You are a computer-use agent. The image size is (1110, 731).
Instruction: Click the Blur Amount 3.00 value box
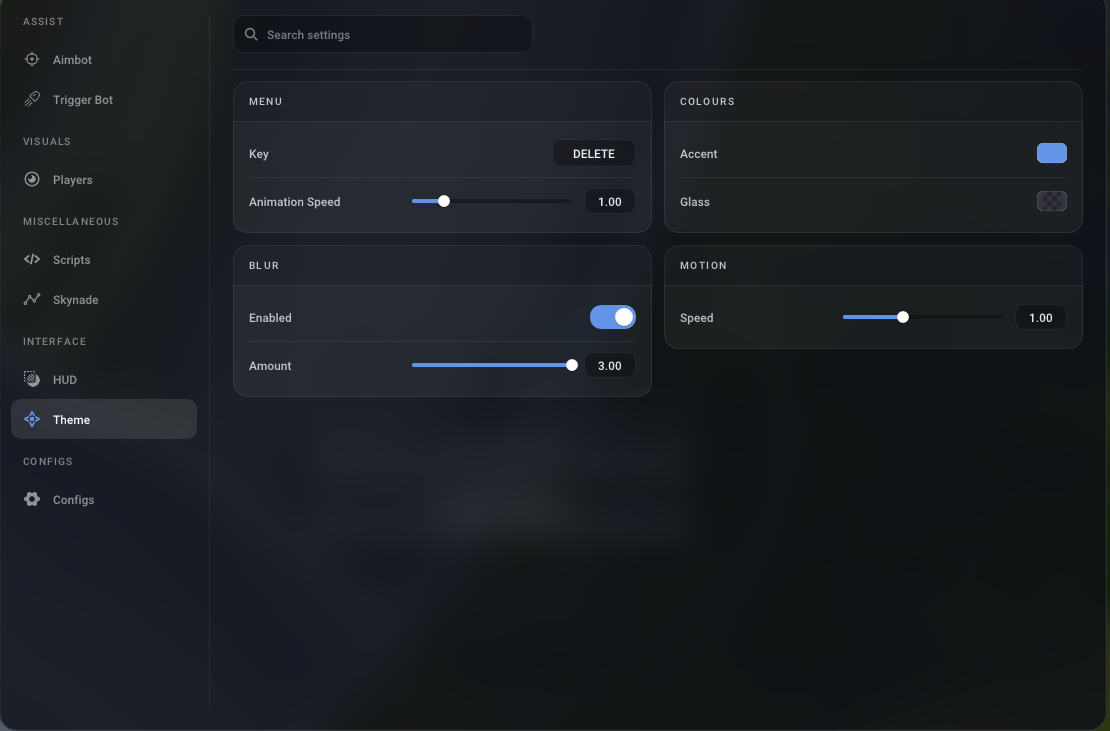[x=610, y=366]
